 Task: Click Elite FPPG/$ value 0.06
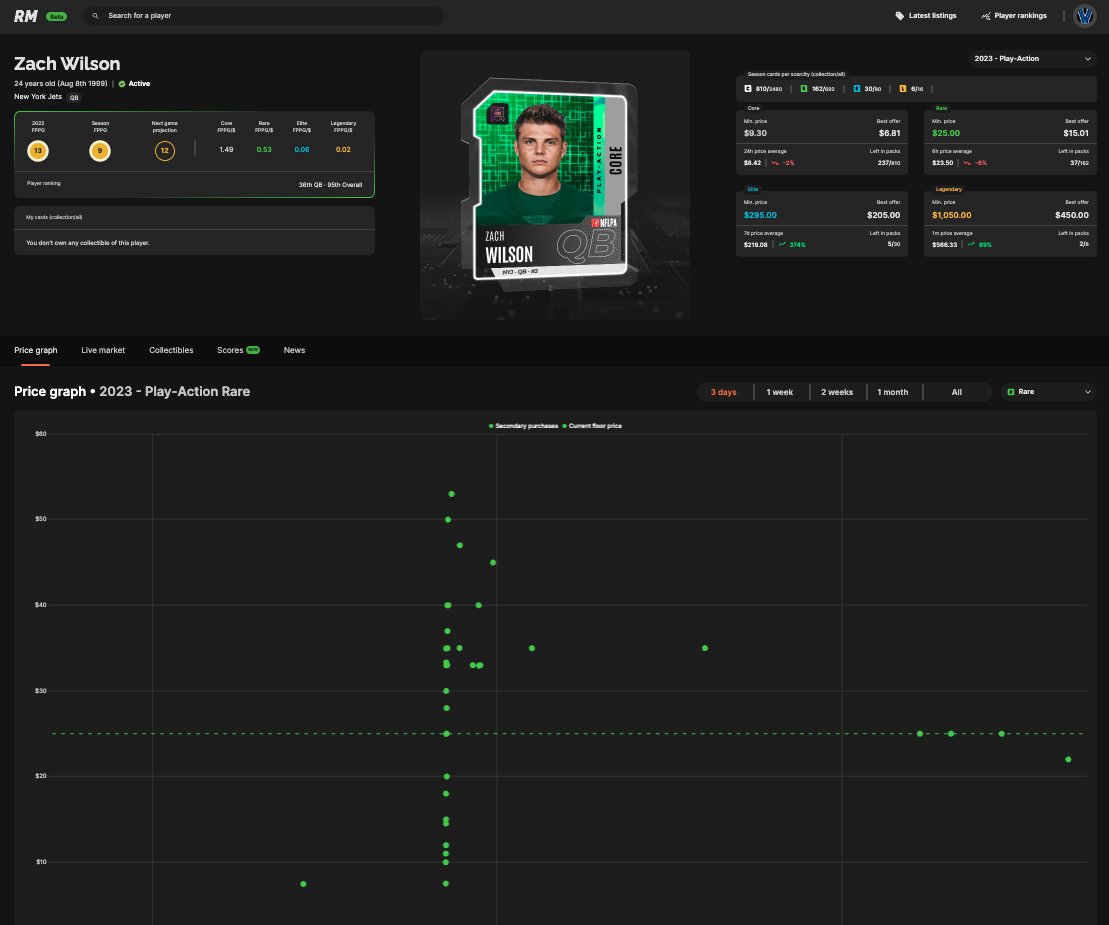[302, 149]
